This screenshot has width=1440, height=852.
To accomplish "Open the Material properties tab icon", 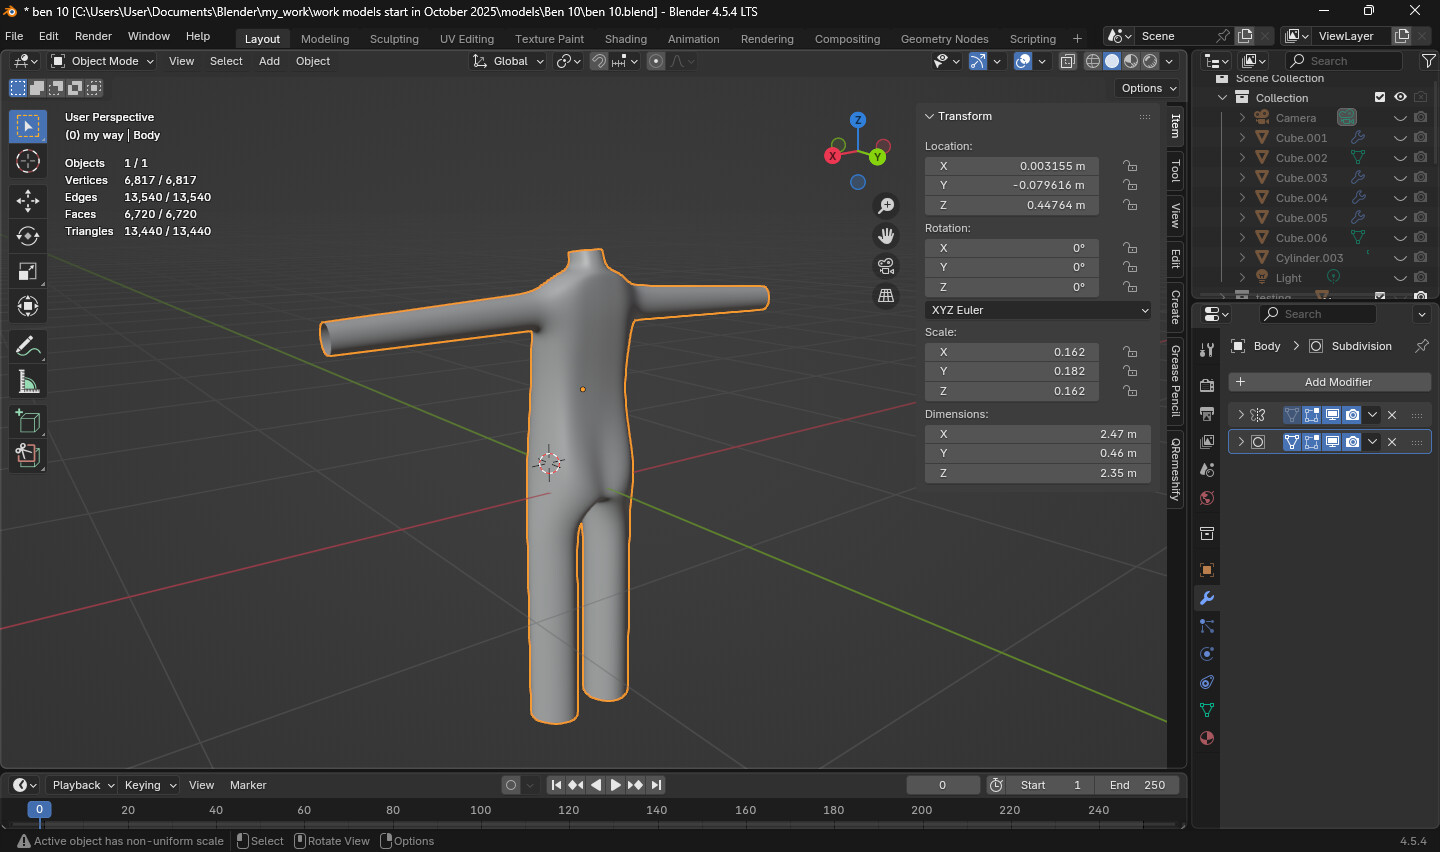I will 1207,738.
